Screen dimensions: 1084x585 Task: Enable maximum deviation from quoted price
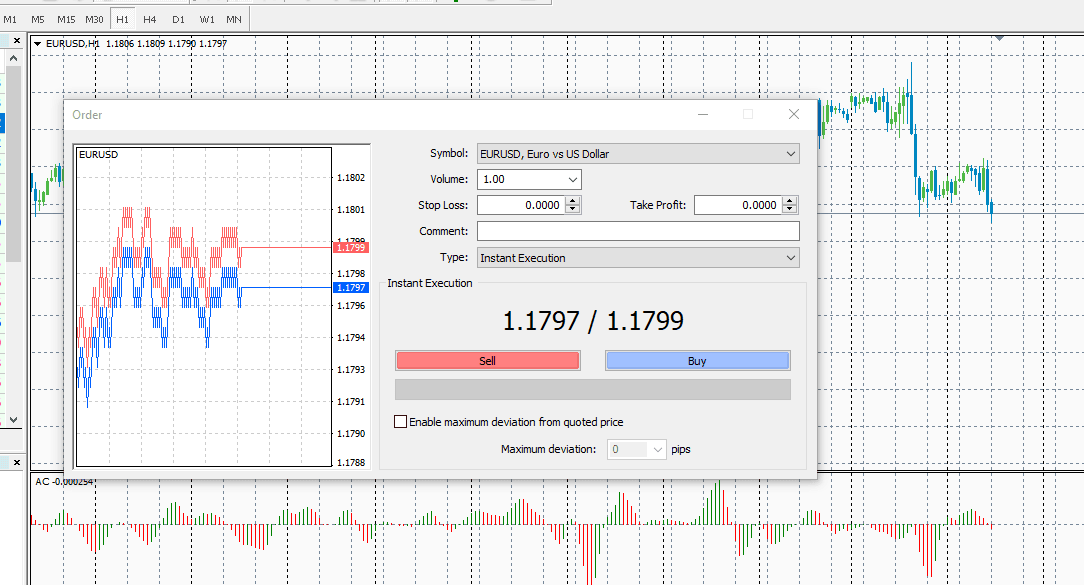pyautogui.click(x=400, y=422)
